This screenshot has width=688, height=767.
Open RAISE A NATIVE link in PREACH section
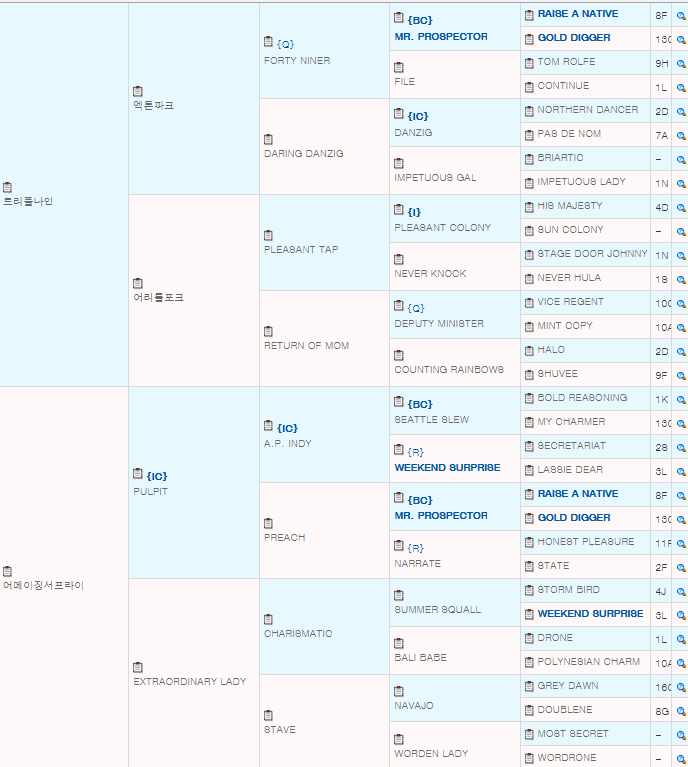(578, 493)
